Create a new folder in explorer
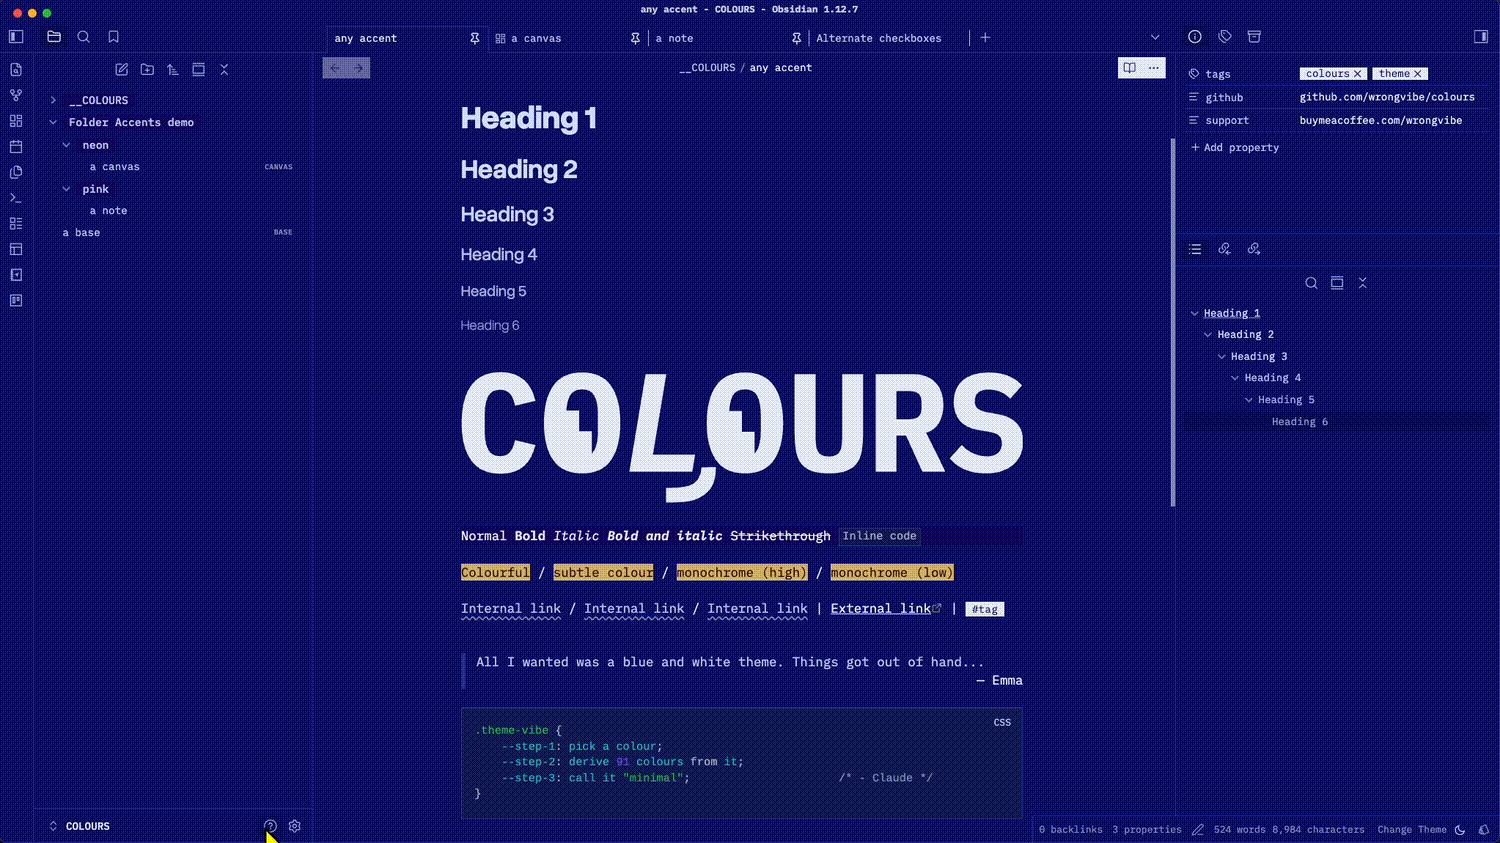Screen dimensions: 1500x843 pyautogui.click(x=147, y=70)
